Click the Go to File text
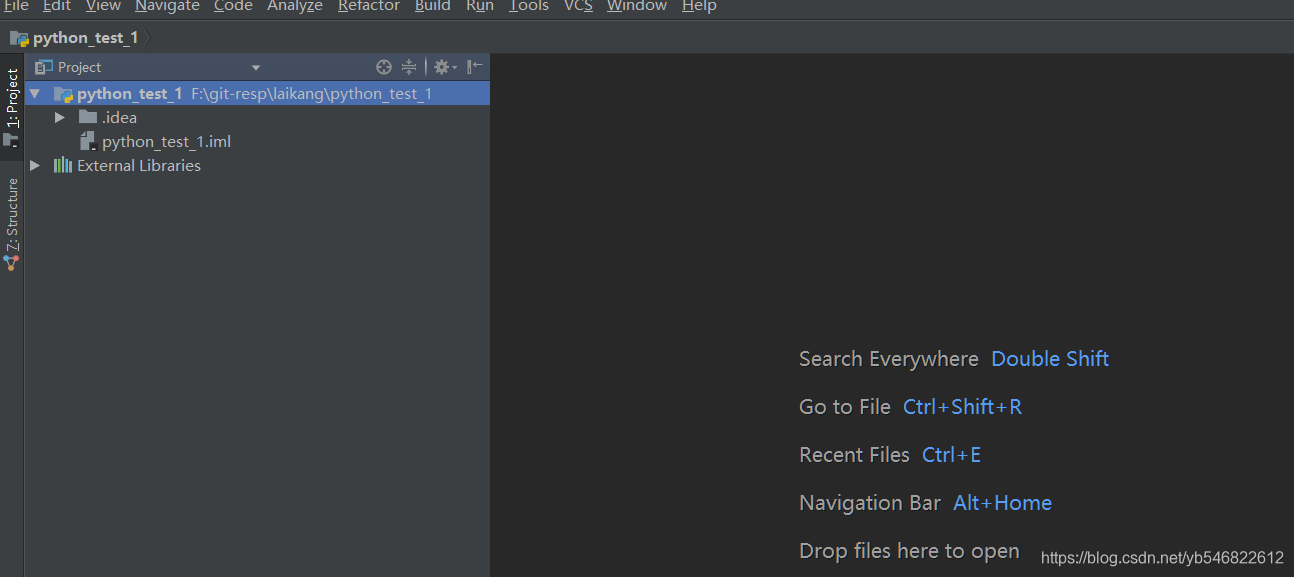 tap(845, 407)
